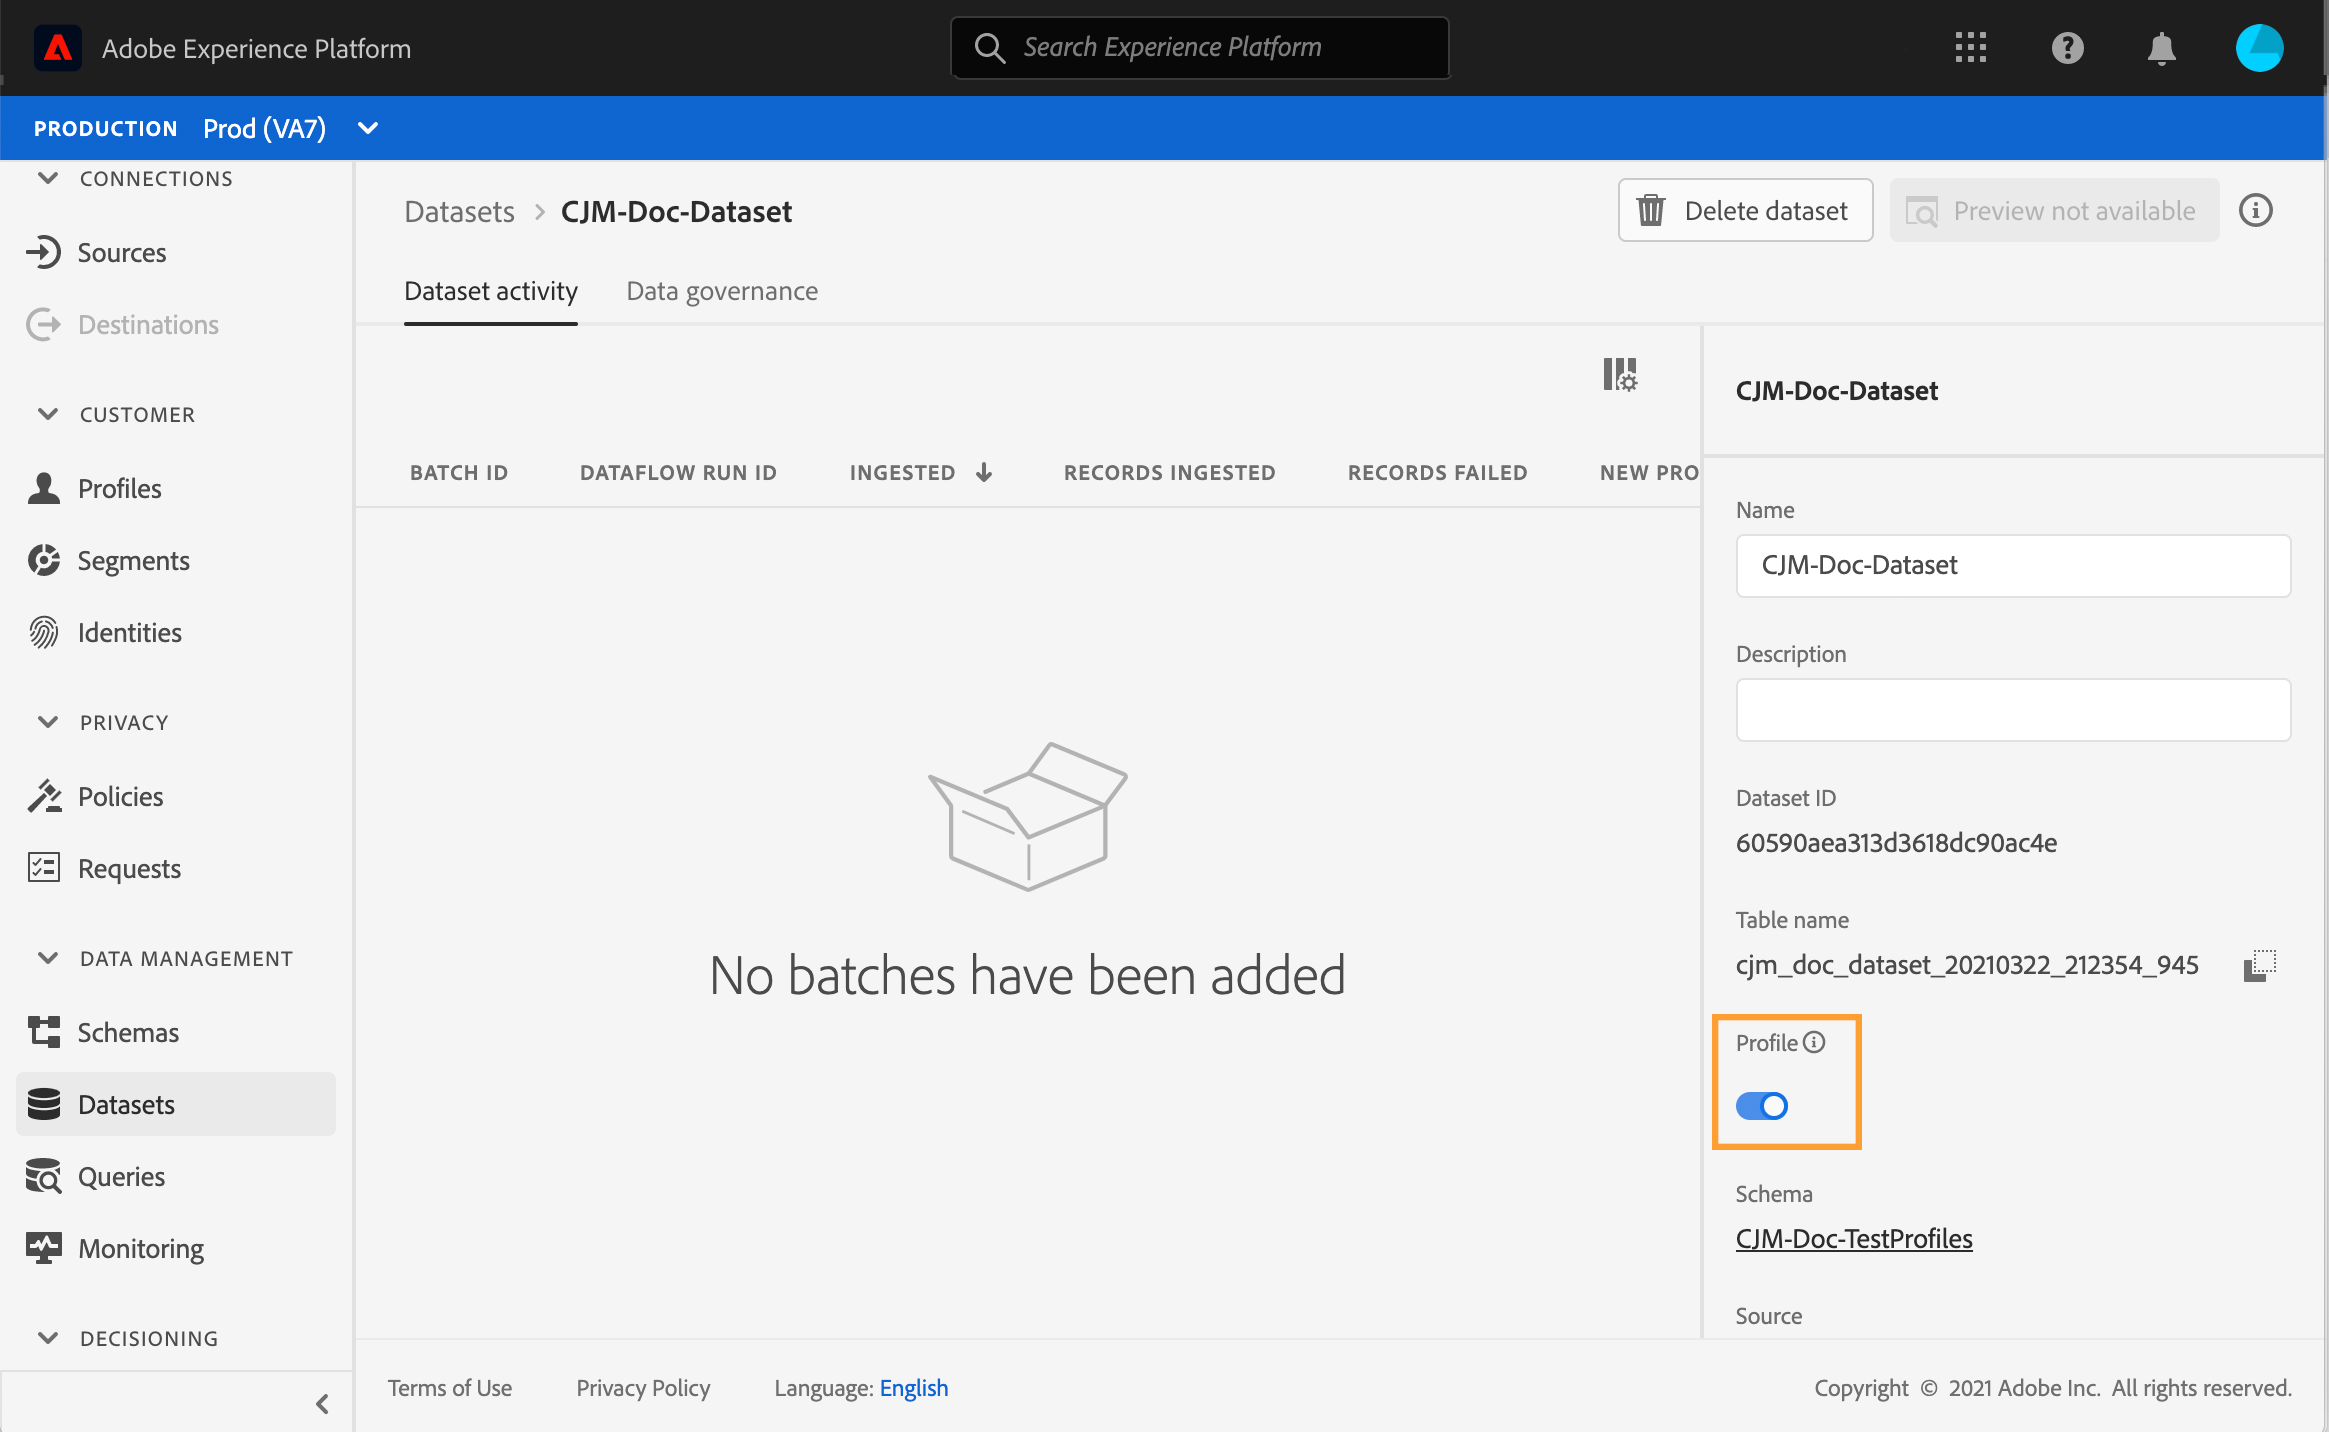Collapse the Data Management section

[47, 958]
